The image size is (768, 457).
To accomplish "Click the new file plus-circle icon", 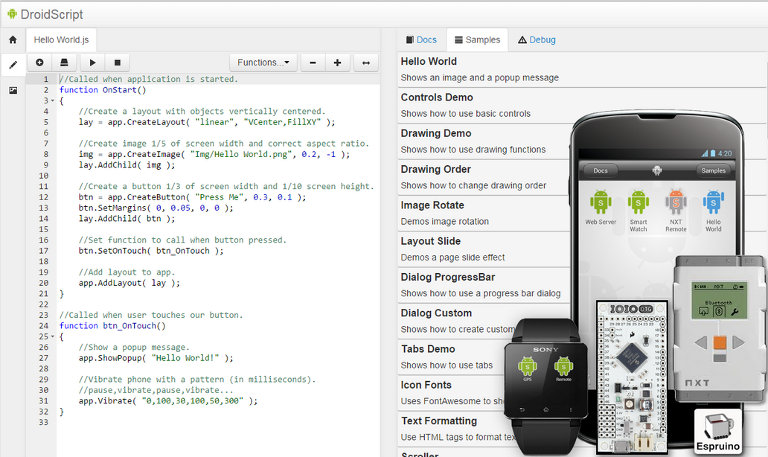I will pos(40,62).
